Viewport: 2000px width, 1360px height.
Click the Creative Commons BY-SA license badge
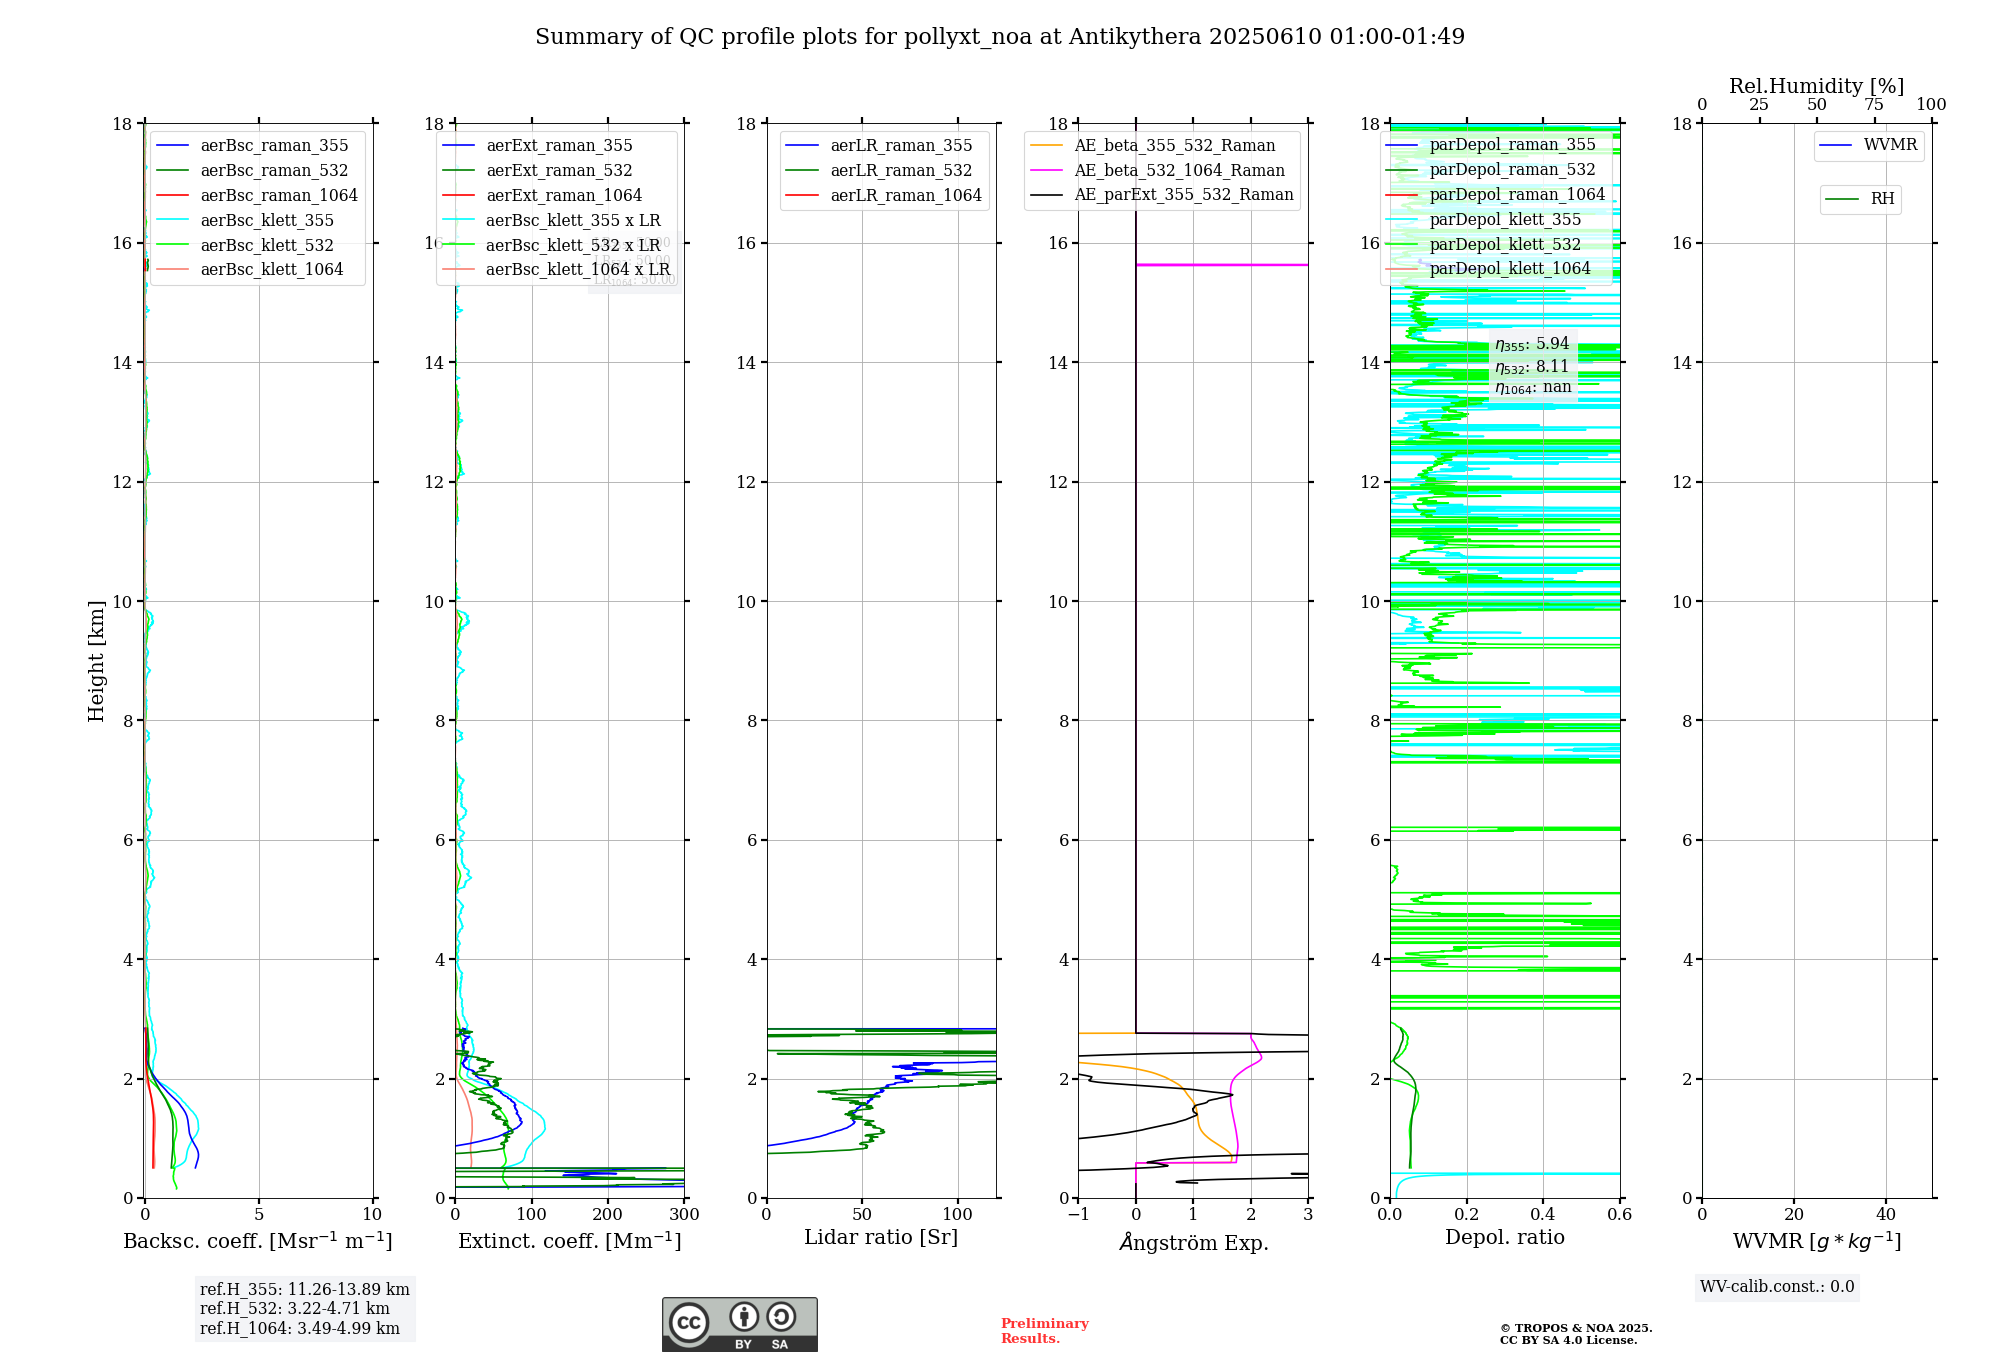pyautogui.click(x=739, y=1324)
